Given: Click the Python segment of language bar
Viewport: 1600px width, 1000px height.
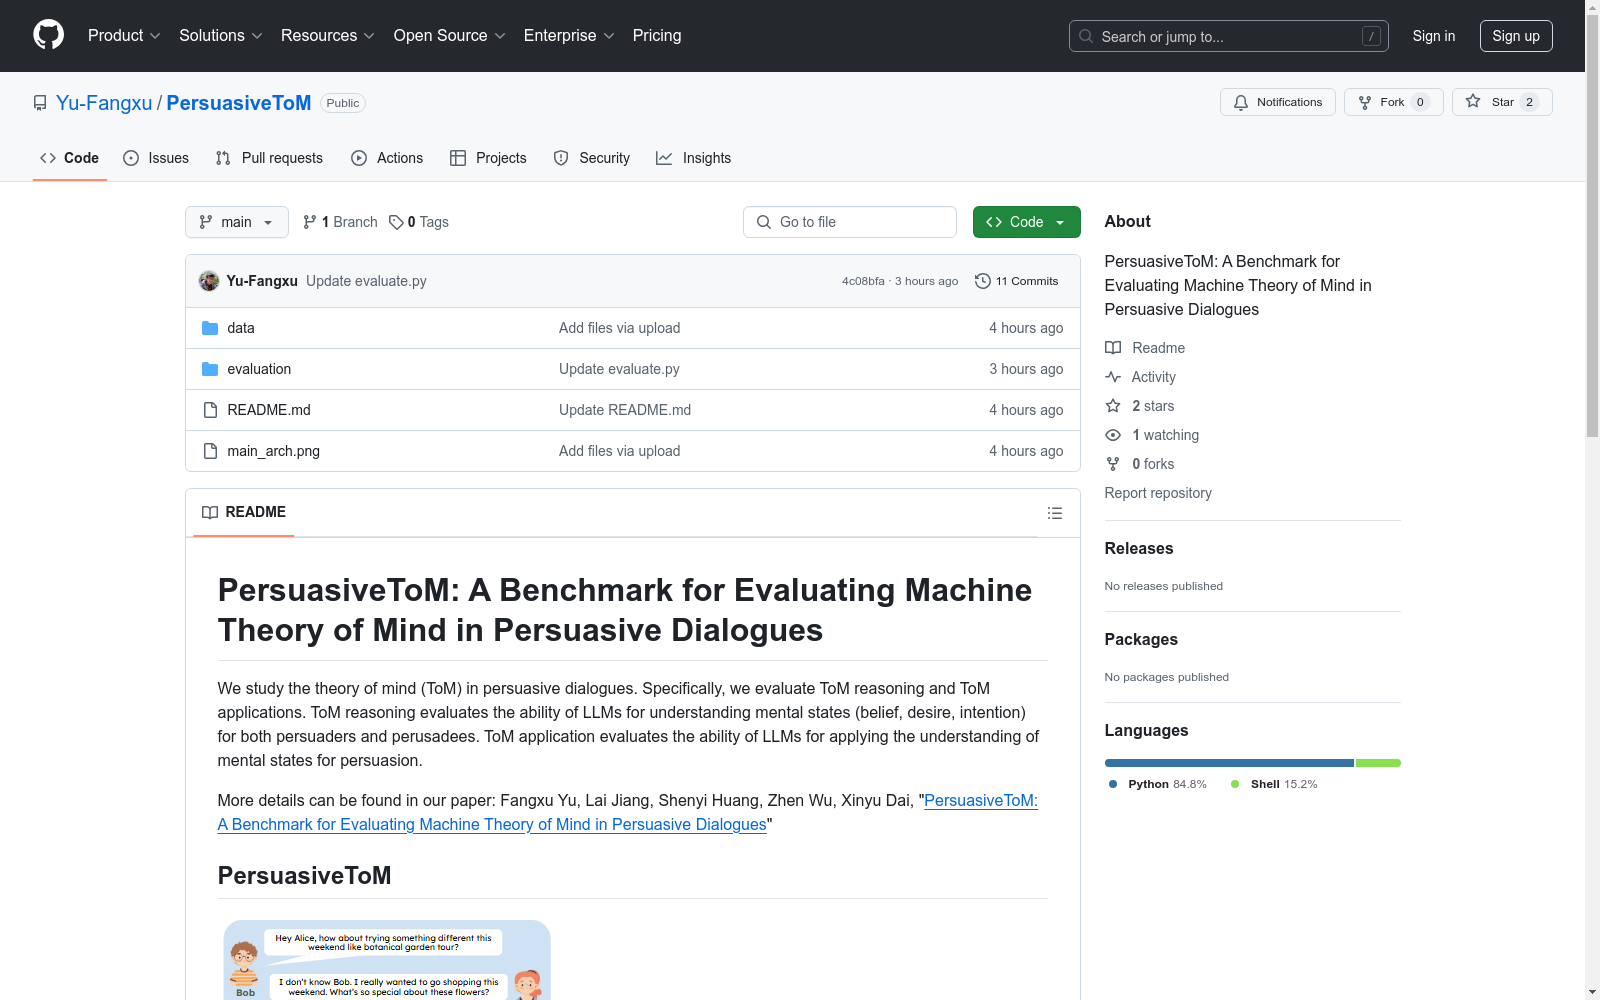Looking at the screenshot, I should click(1229, 763).
